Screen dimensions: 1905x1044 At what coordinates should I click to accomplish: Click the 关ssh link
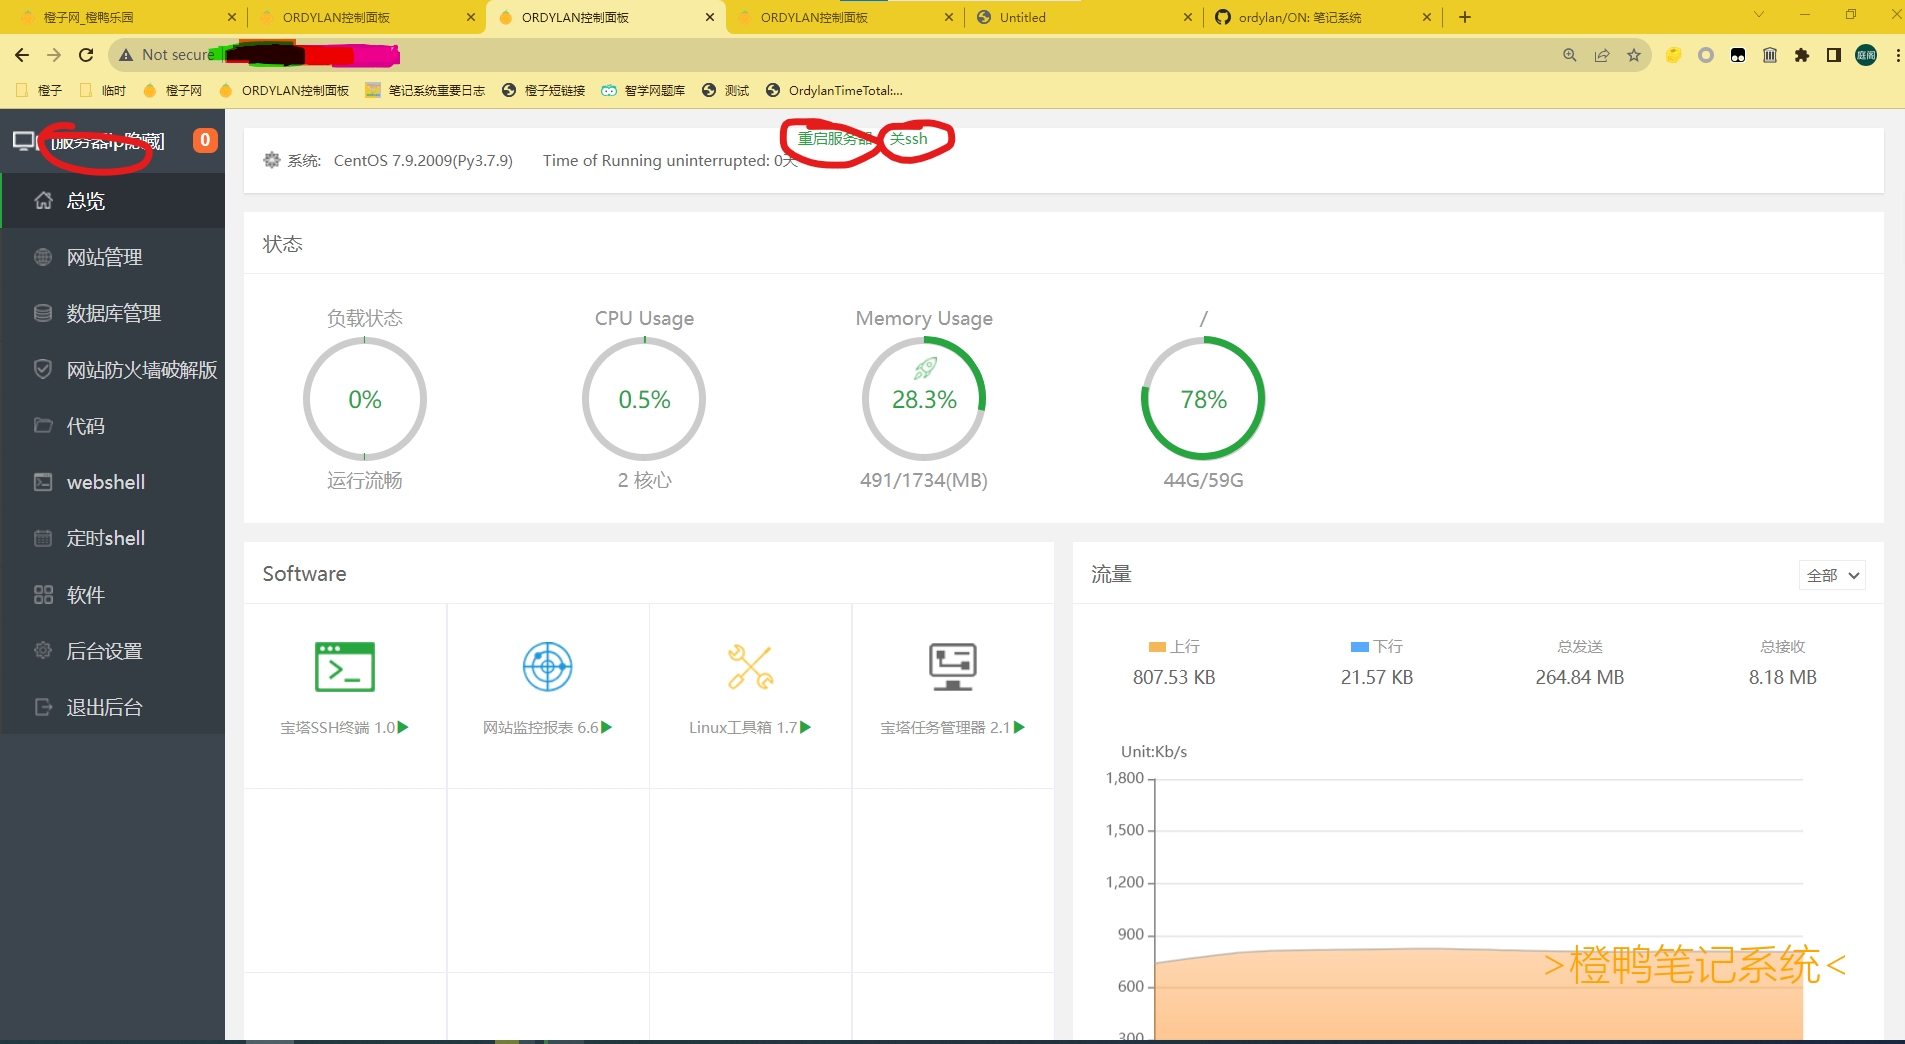pos(908,138)
